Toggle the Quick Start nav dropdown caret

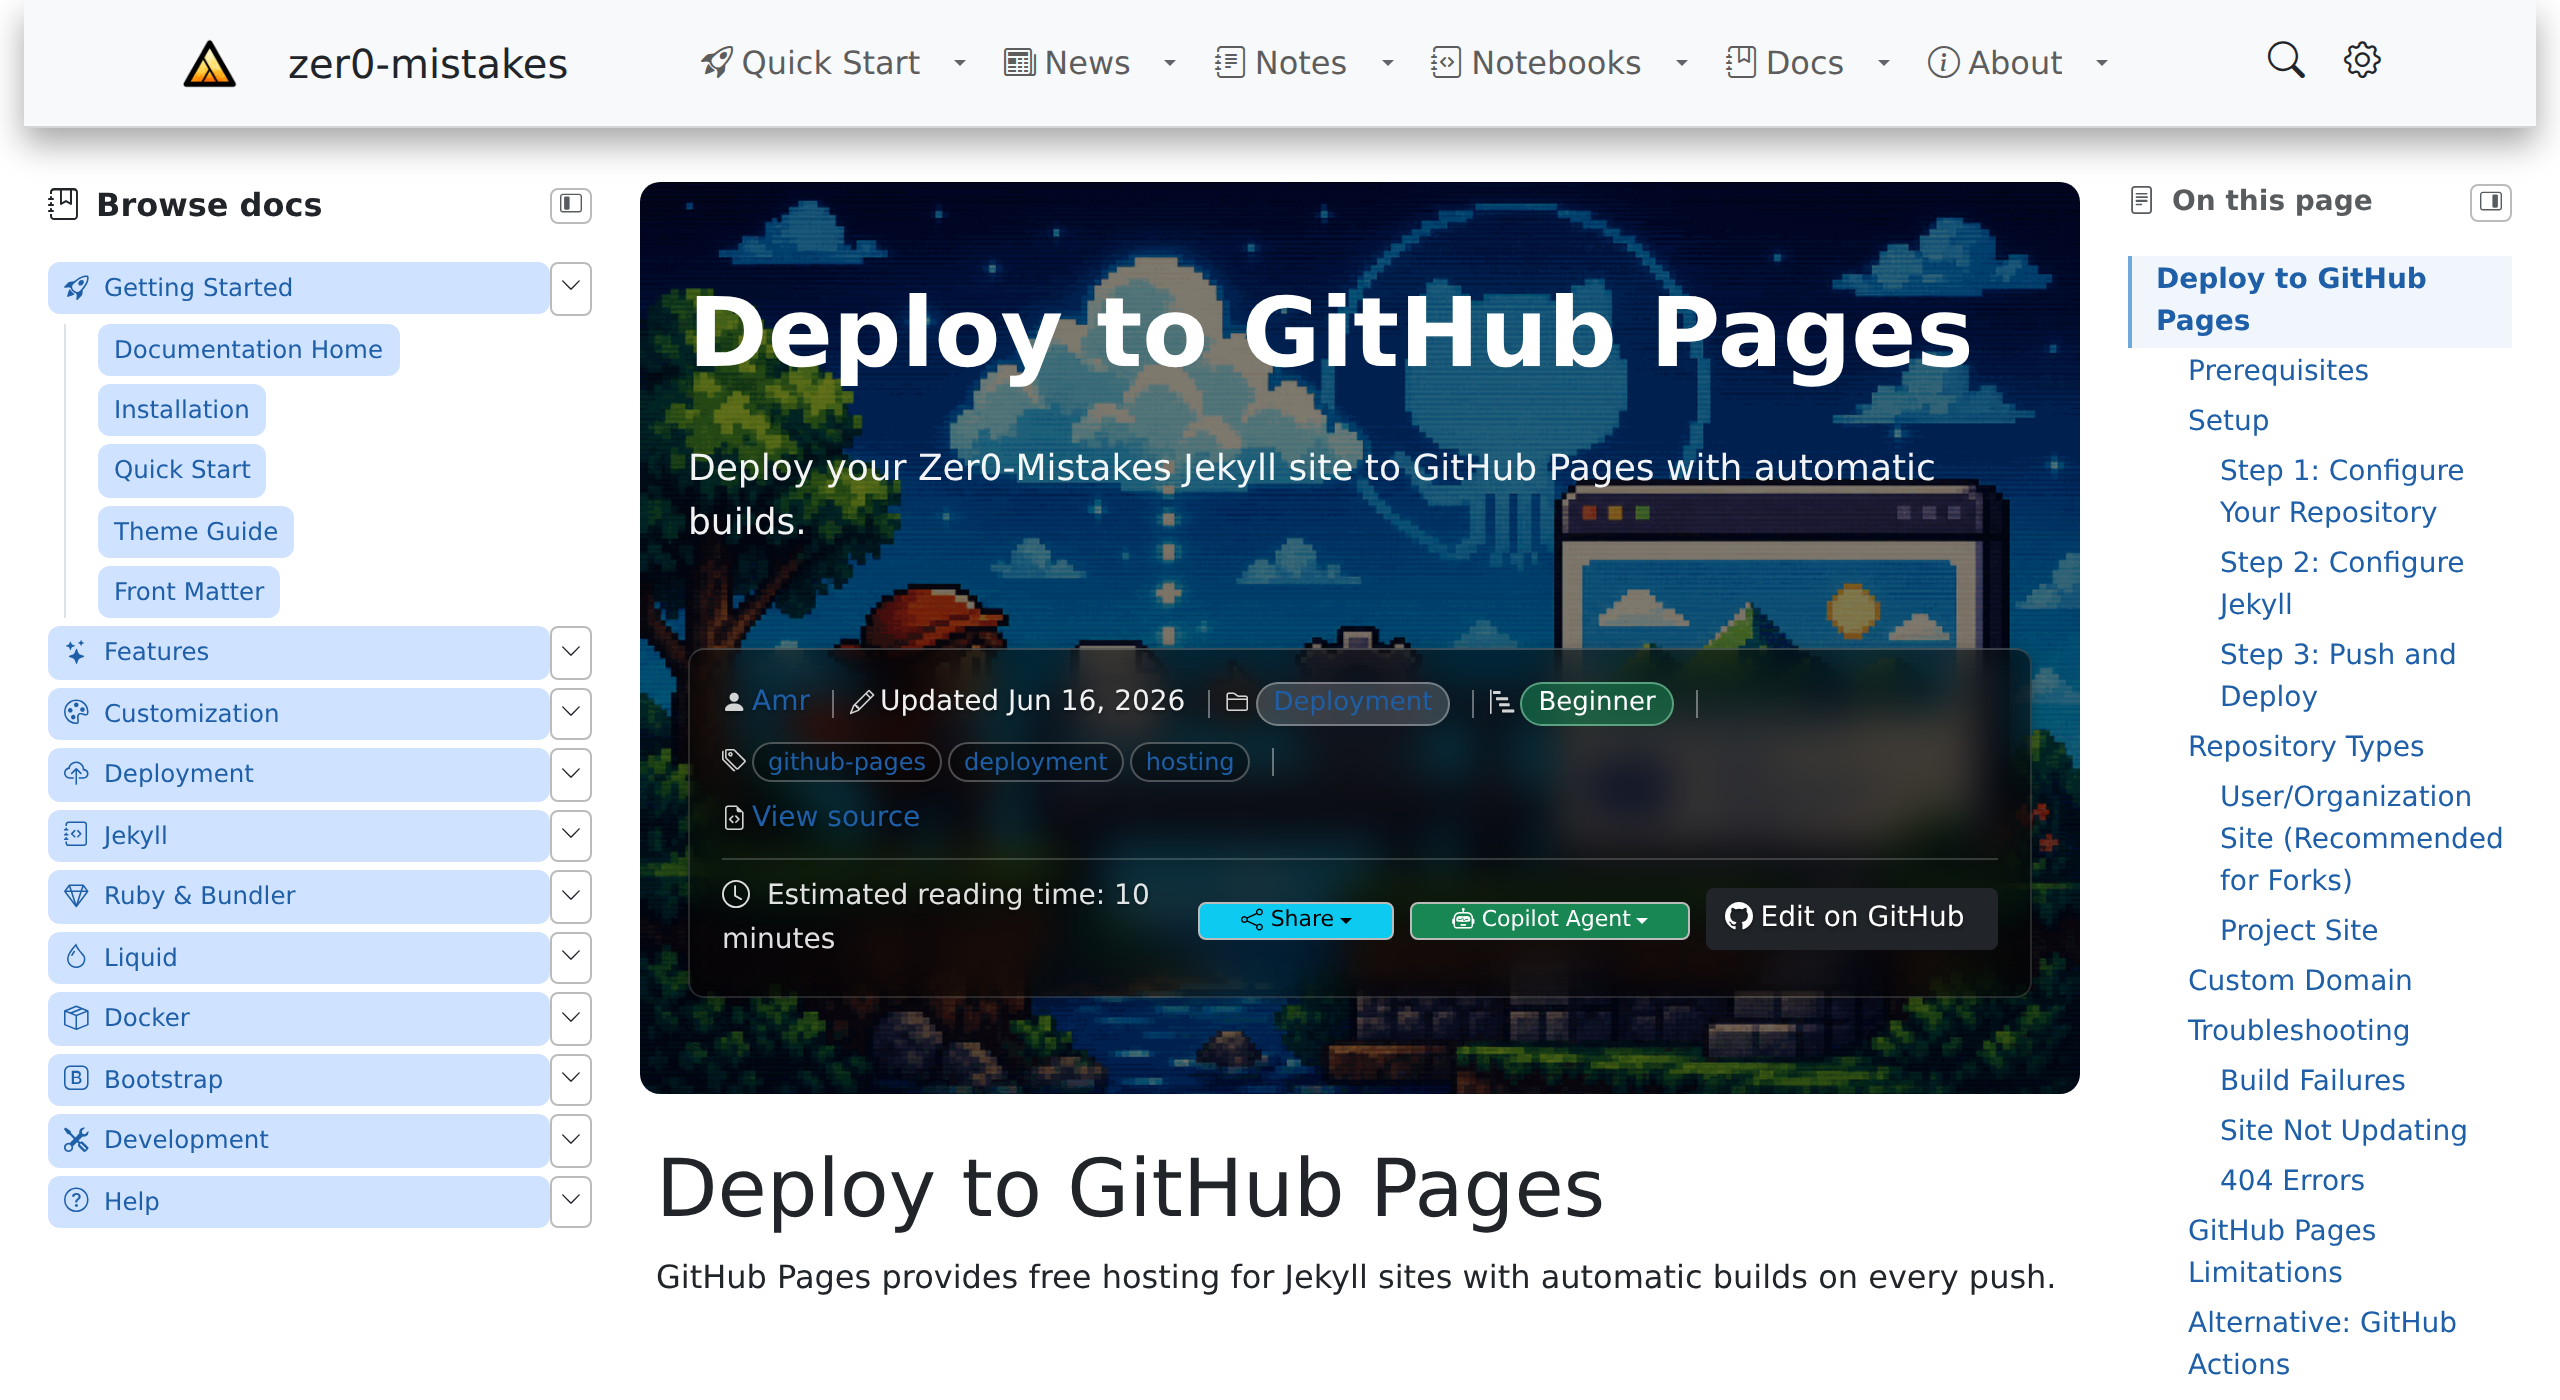click(960, 64)
